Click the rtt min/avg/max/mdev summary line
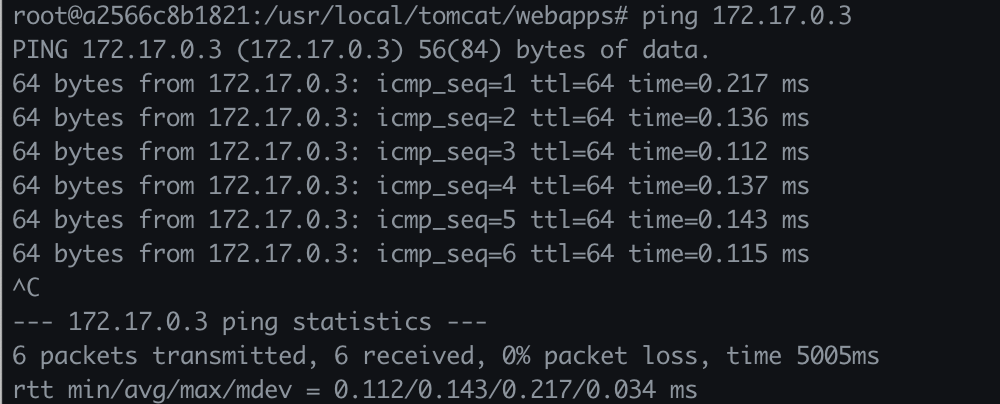 tap(354, 389)
